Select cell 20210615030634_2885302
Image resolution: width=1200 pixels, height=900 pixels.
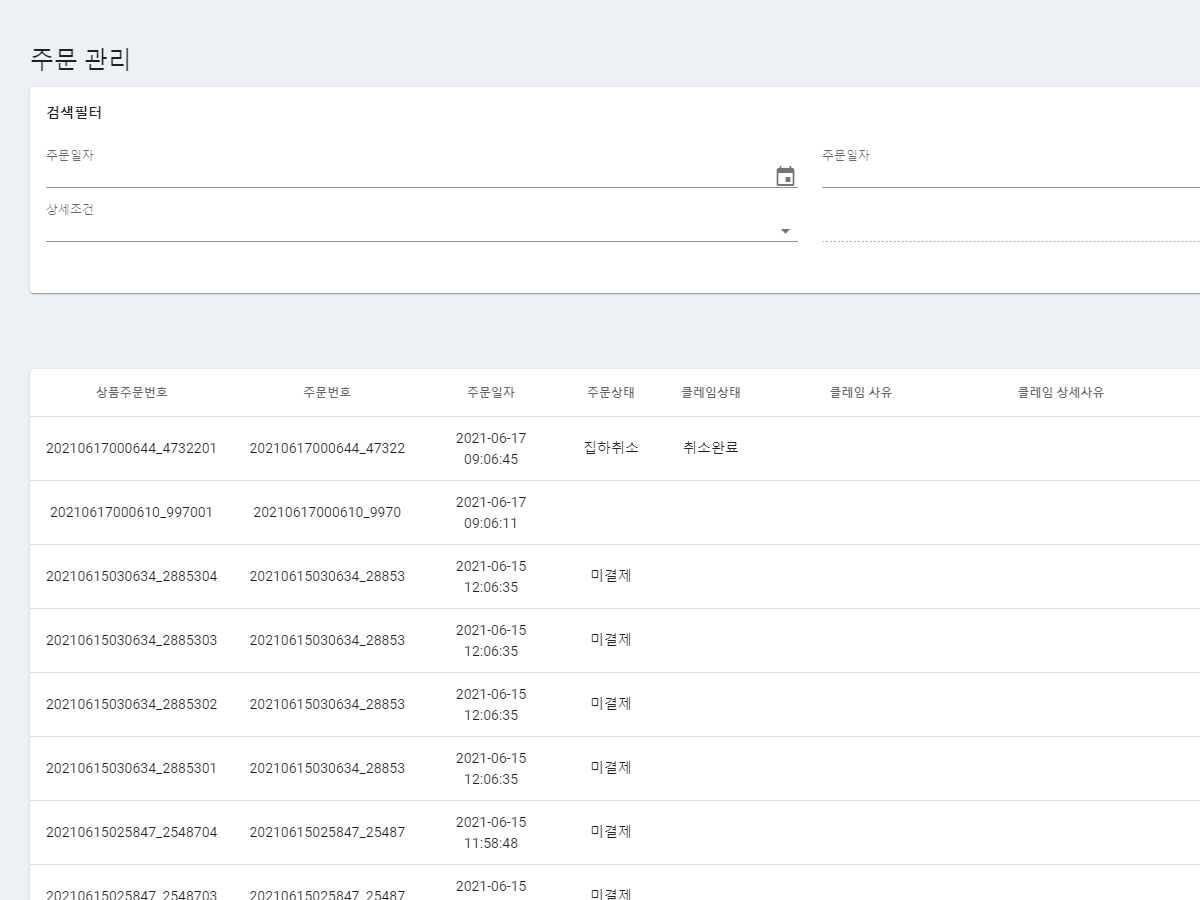coord(132,704)
